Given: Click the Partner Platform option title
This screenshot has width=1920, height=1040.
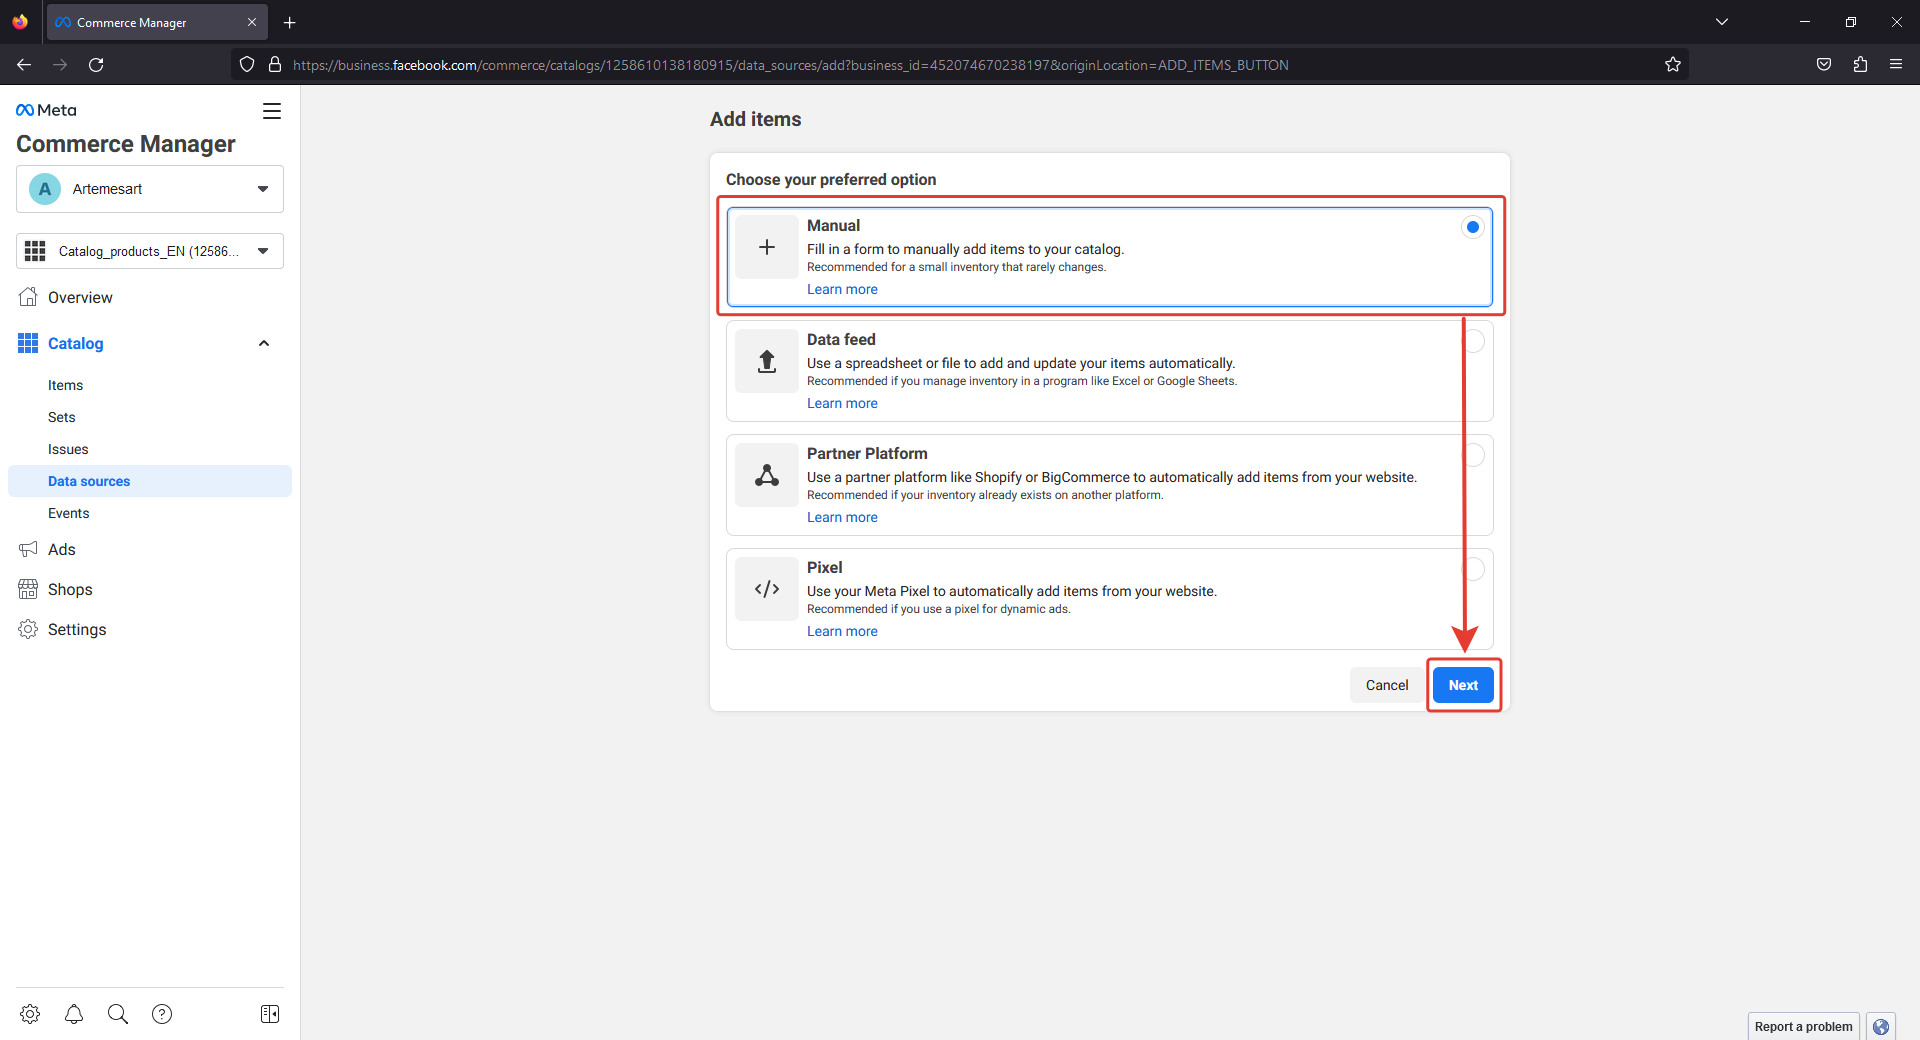Looking at the screenshot, I should pos(867,453).
